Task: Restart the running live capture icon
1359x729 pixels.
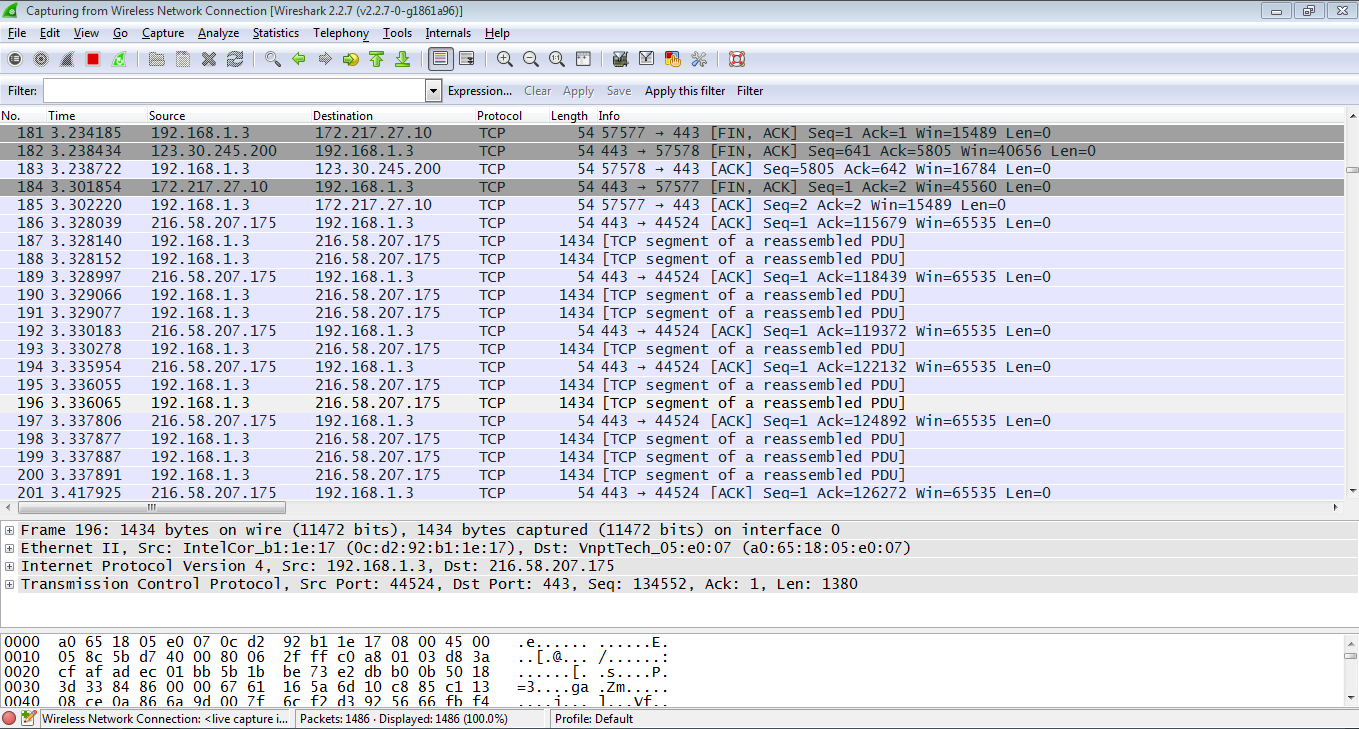Action: [x=119, y=59]
